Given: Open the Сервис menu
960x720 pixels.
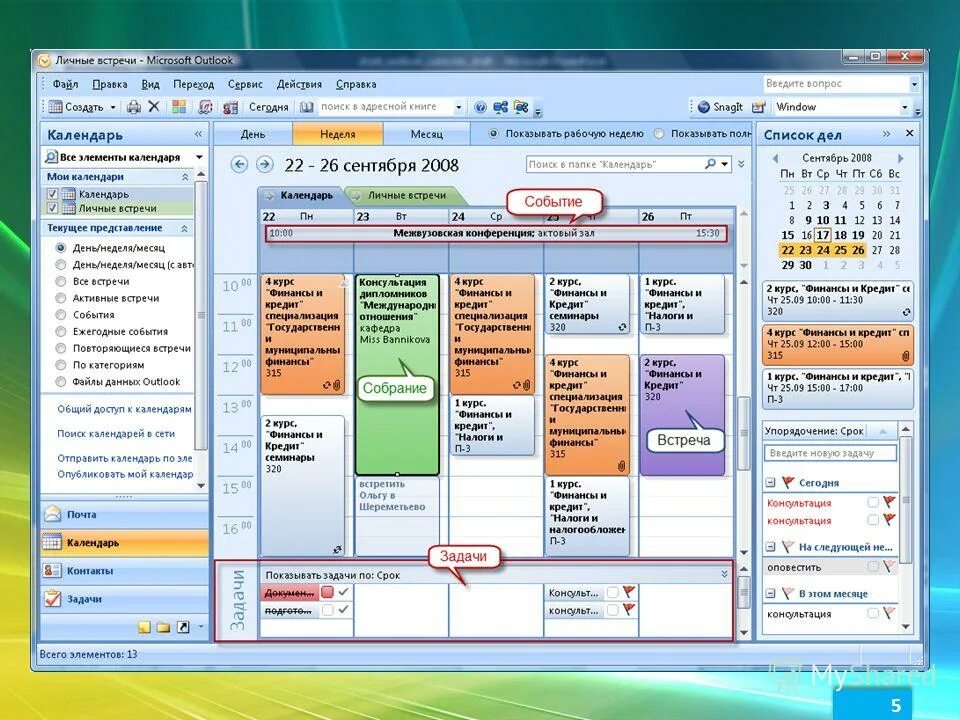Looking at the screenshot, I should point(245,84).
